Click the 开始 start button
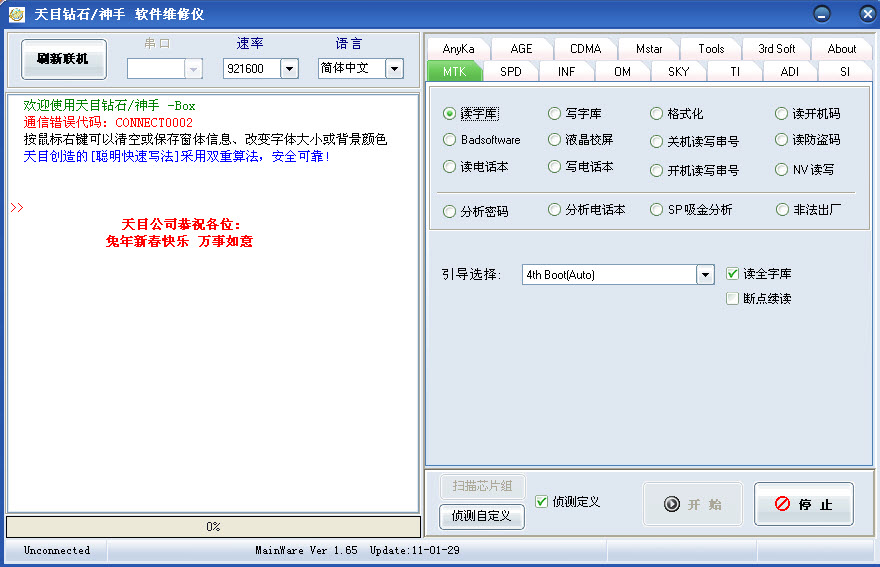Screen dimensions: 880x567 693,504
